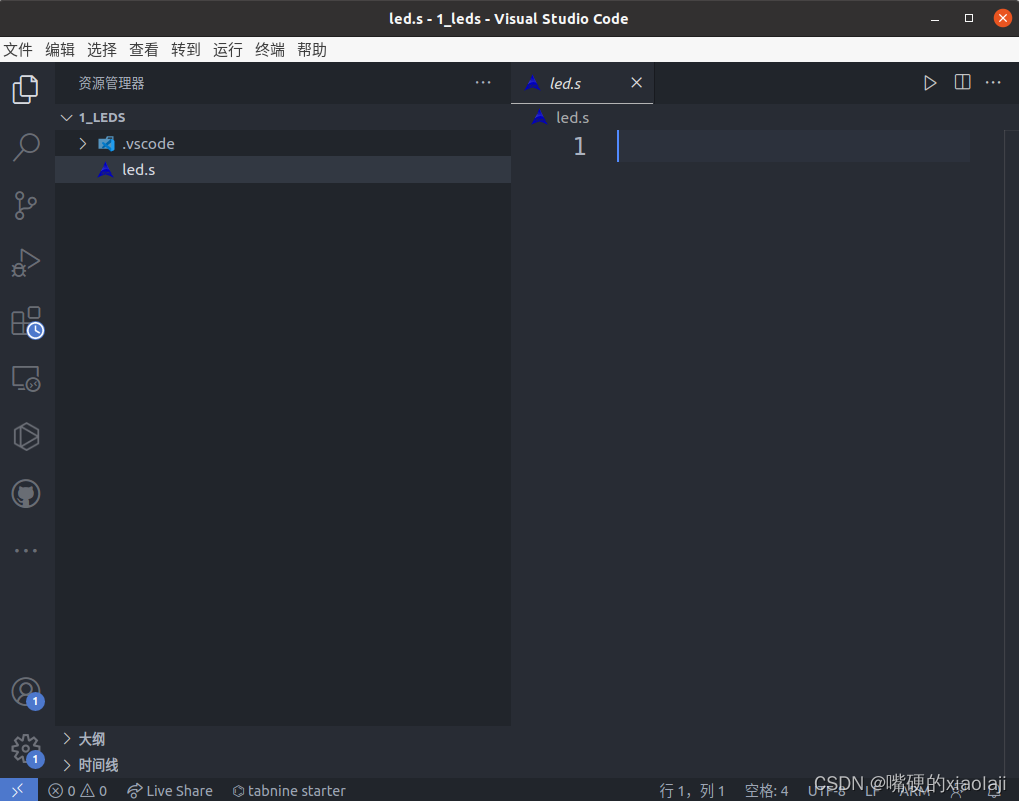The image size is (1019, 801).
Task: Open the Source Control view
Action: 26,205
